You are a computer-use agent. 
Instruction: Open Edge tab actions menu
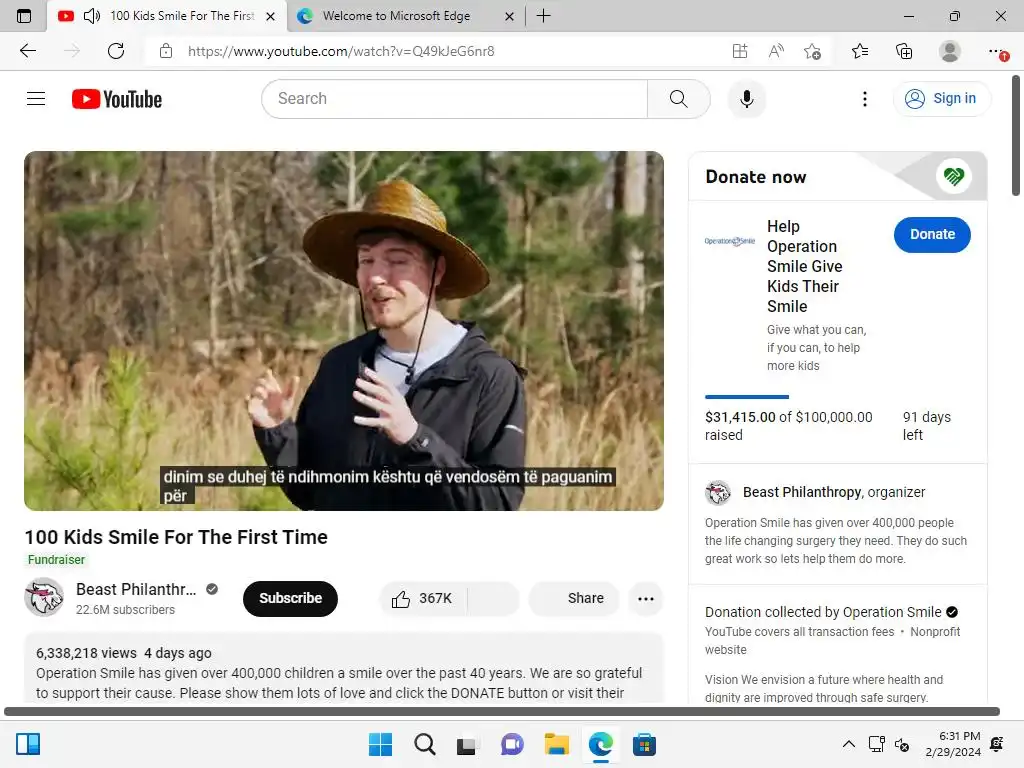click(24, 16)
